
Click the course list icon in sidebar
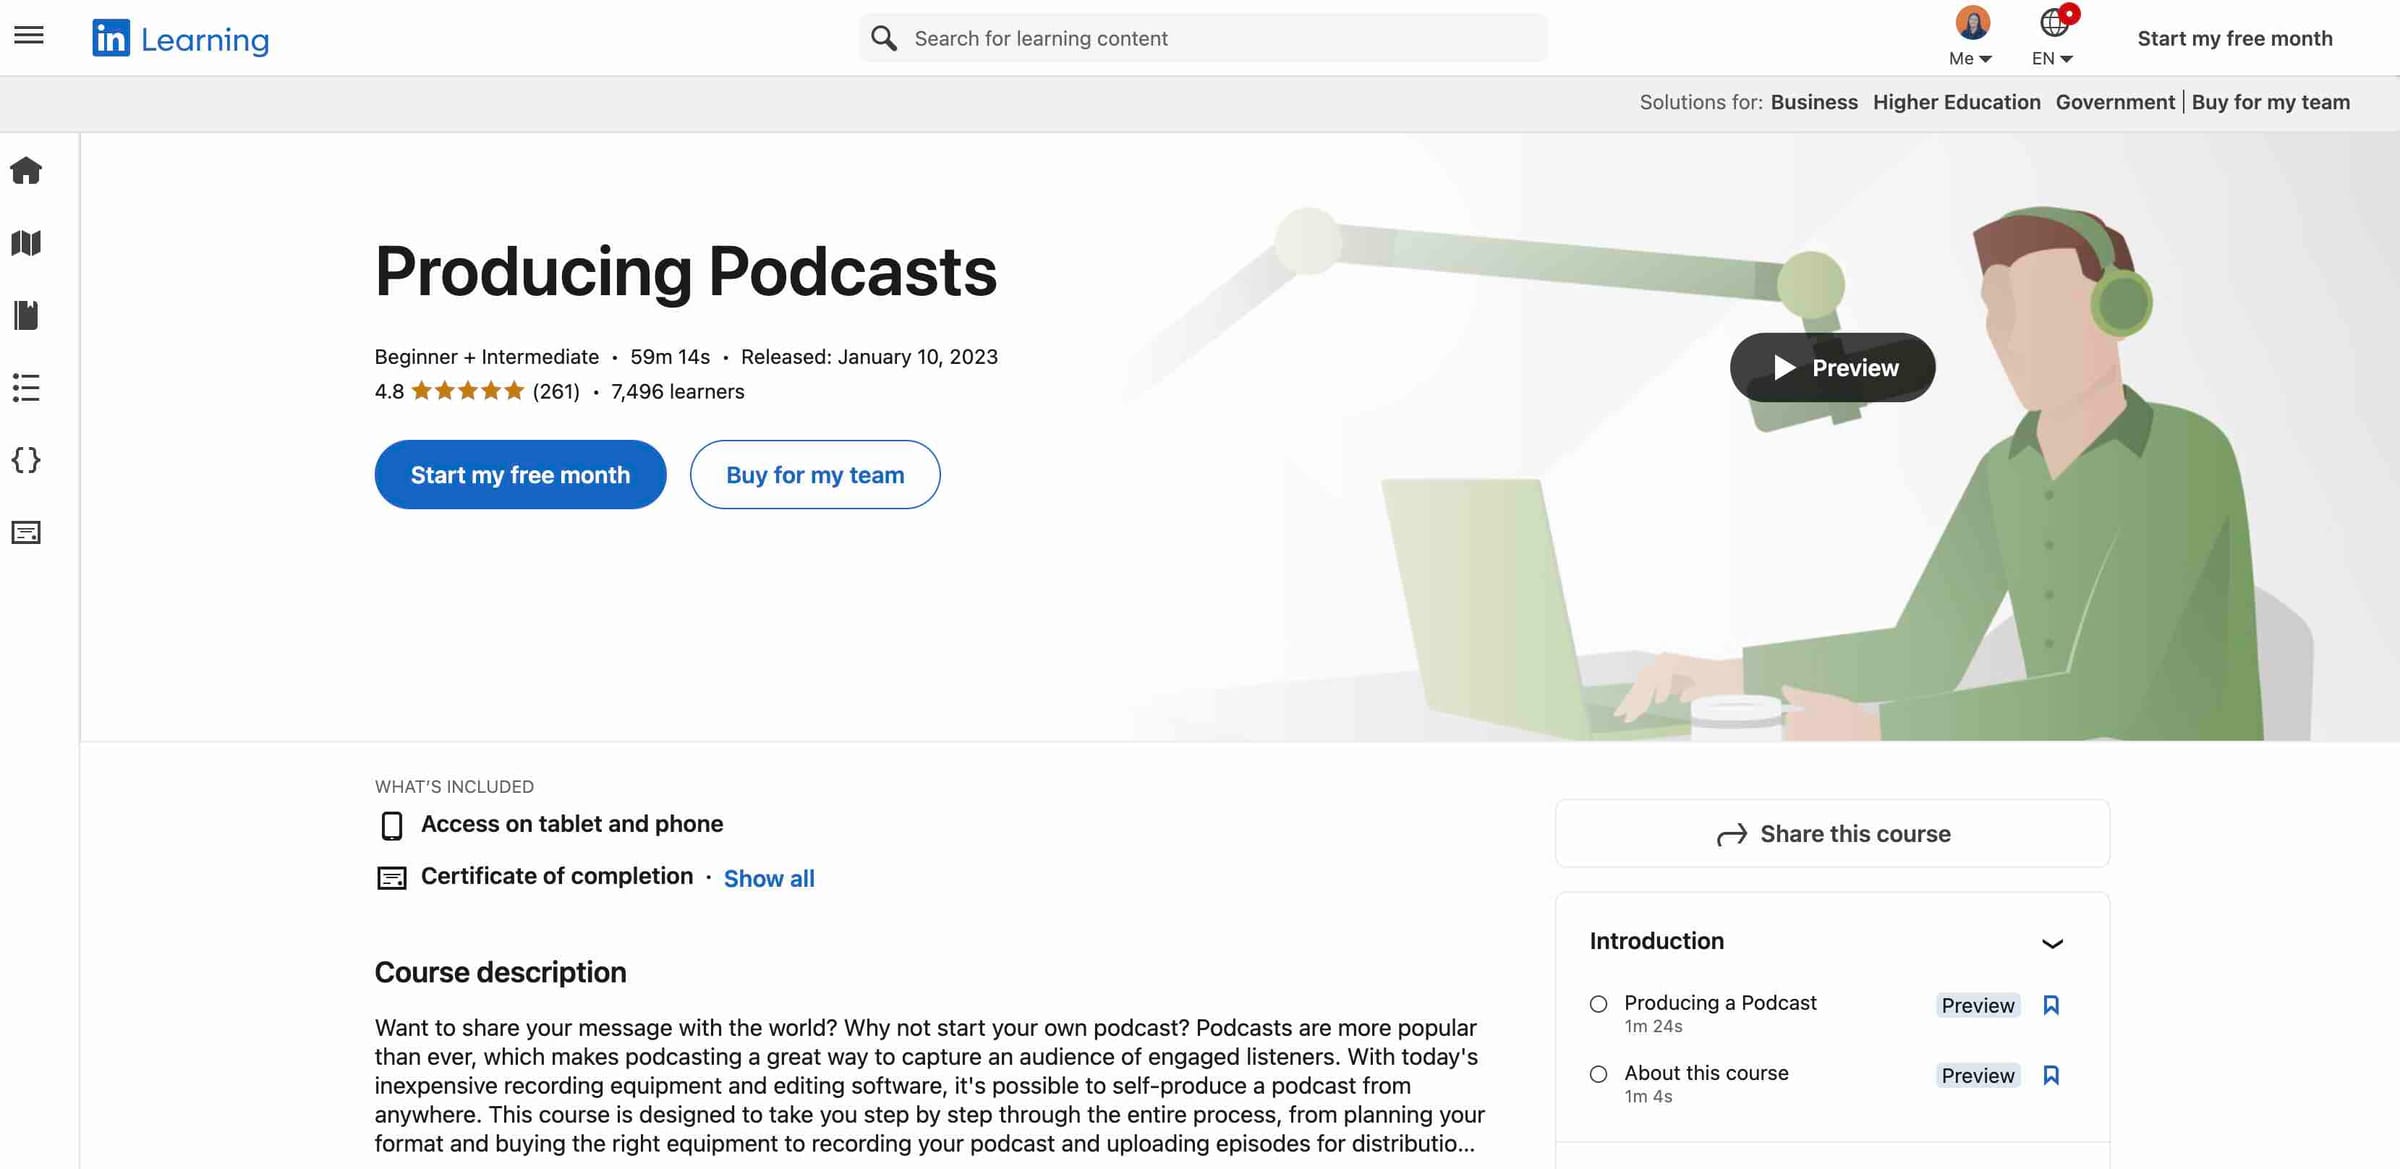(x=27, y=389)
